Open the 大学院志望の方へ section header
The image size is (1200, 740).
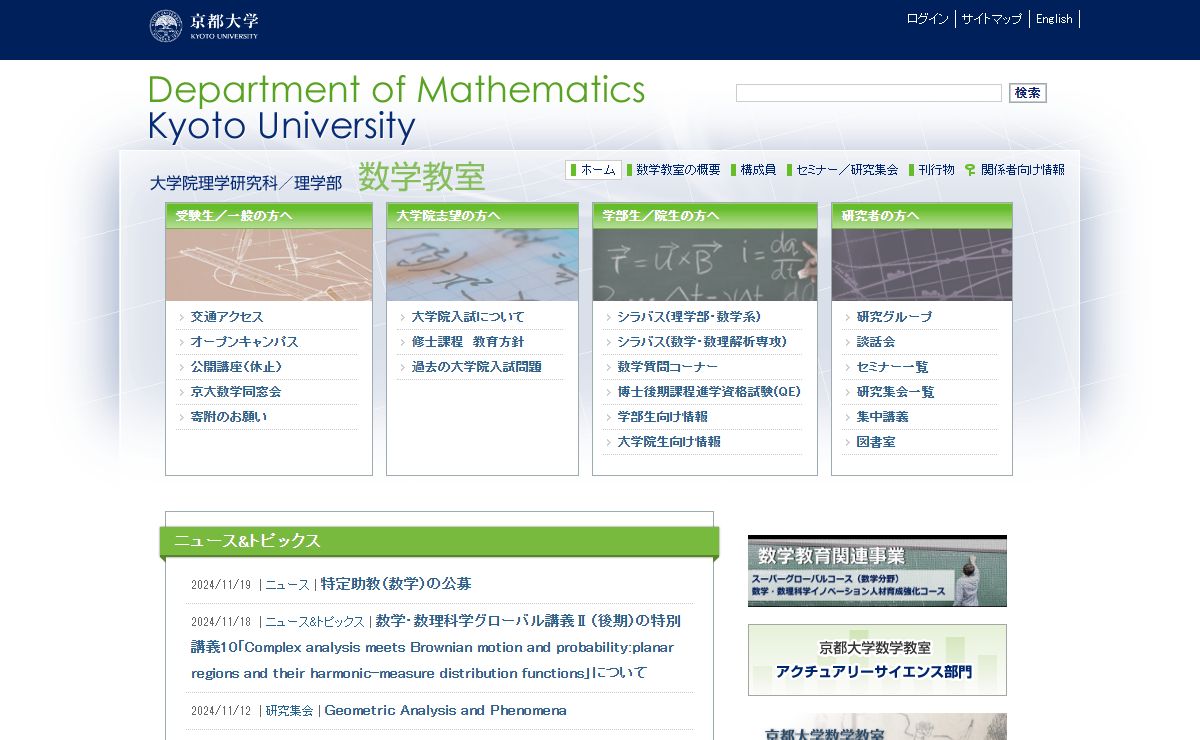click(x=482, y=216)
